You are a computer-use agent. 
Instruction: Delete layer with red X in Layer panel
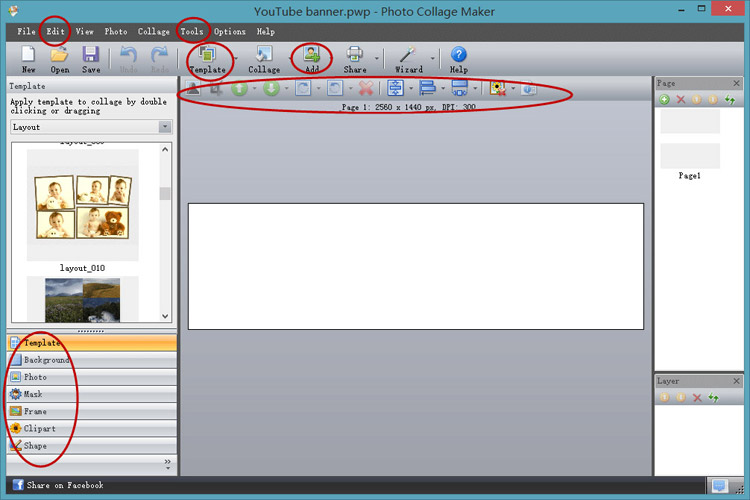point(697,398)
